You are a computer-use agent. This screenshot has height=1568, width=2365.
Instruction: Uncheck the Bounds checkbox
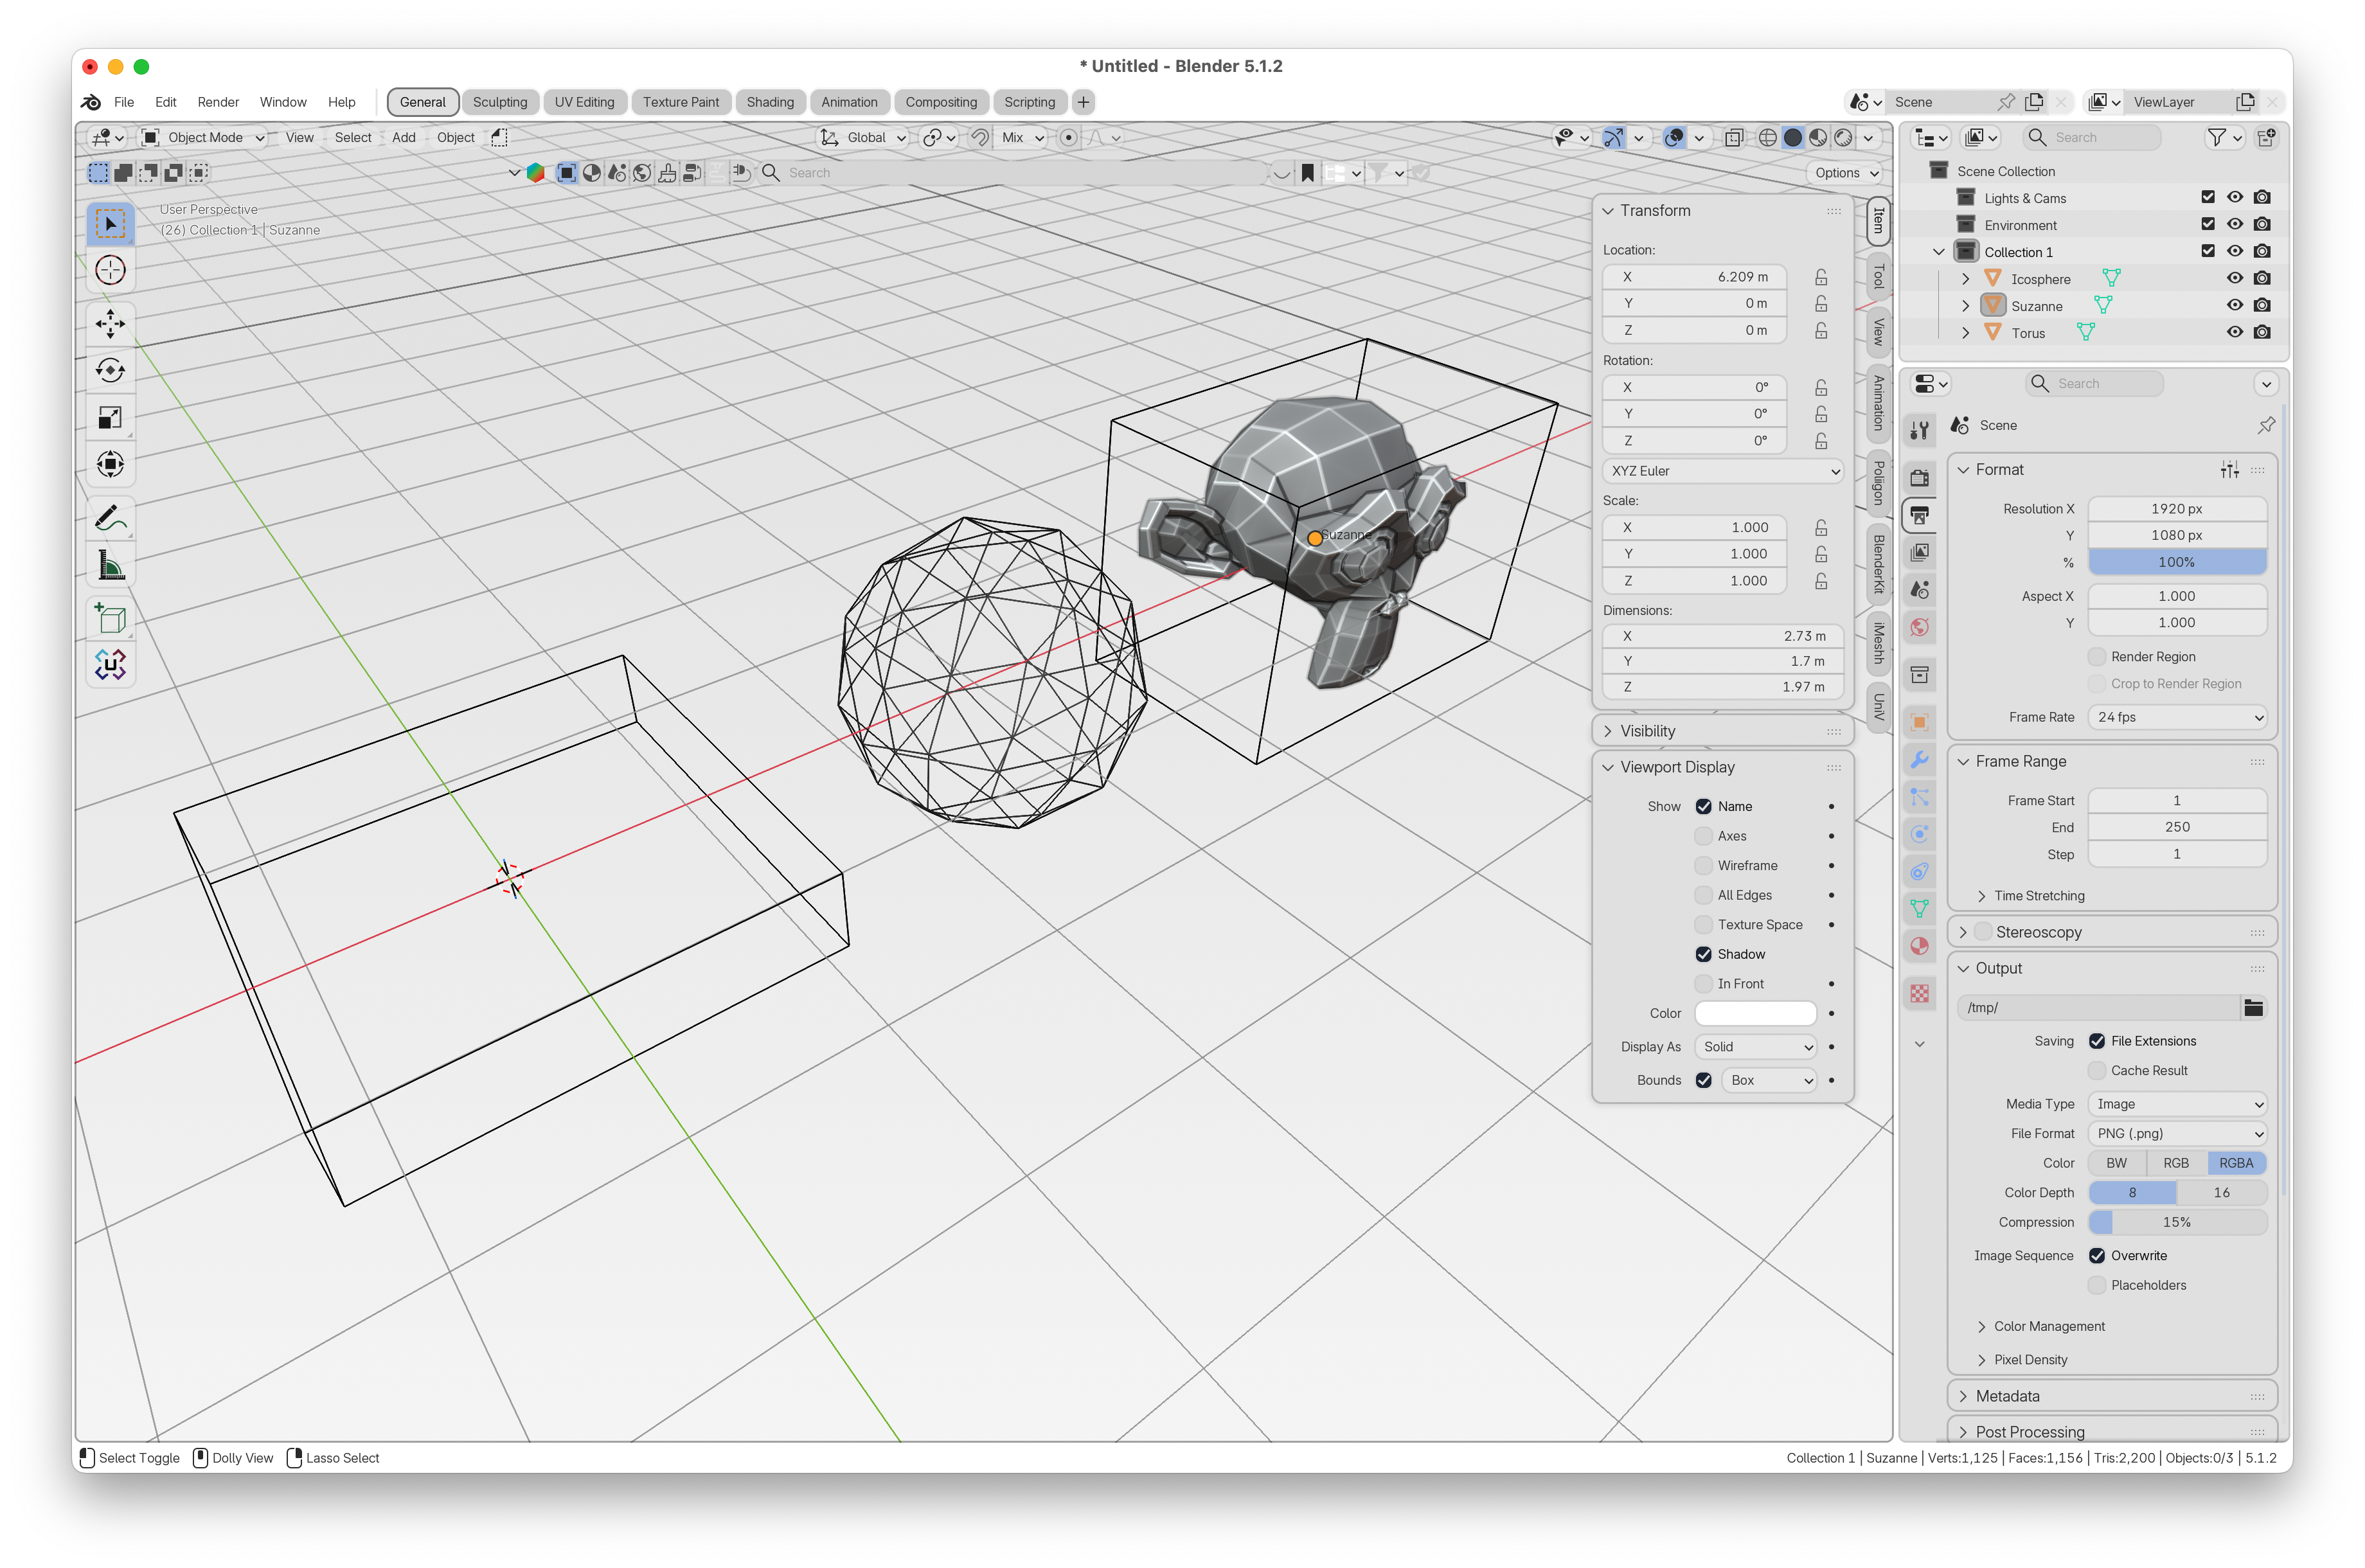1703,1081
